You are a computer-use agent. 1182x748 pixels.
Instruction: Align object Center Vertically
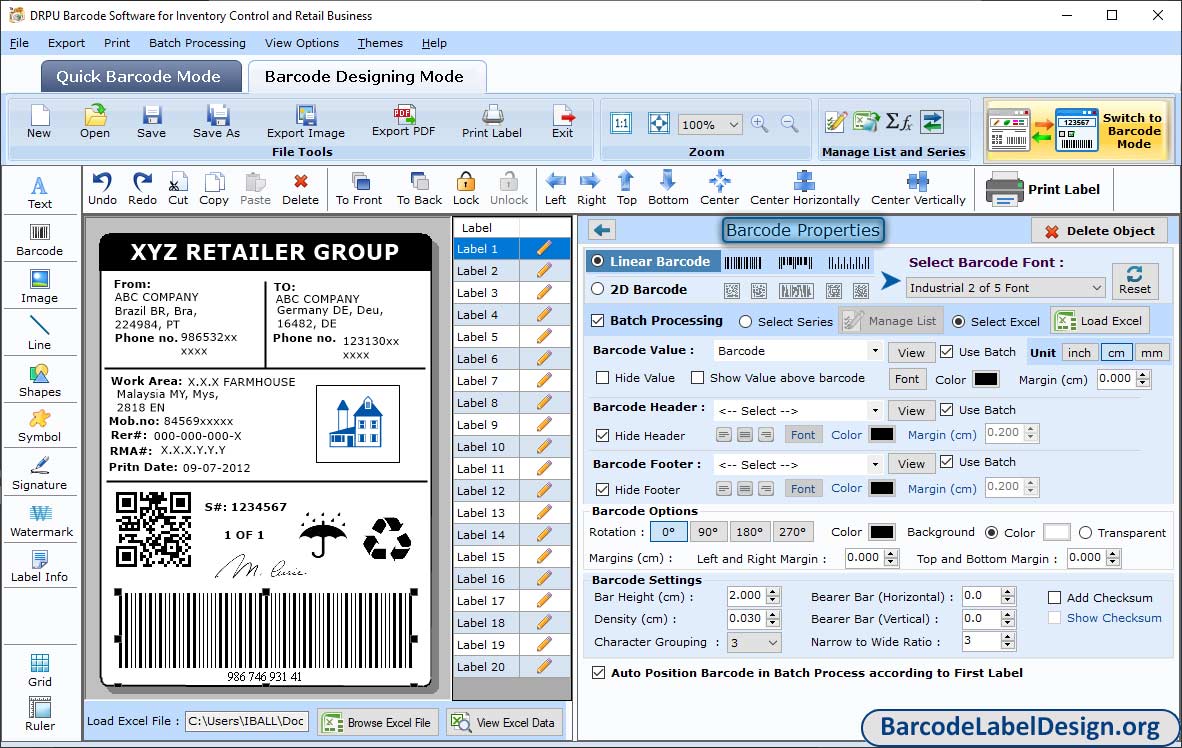(918, 189)
